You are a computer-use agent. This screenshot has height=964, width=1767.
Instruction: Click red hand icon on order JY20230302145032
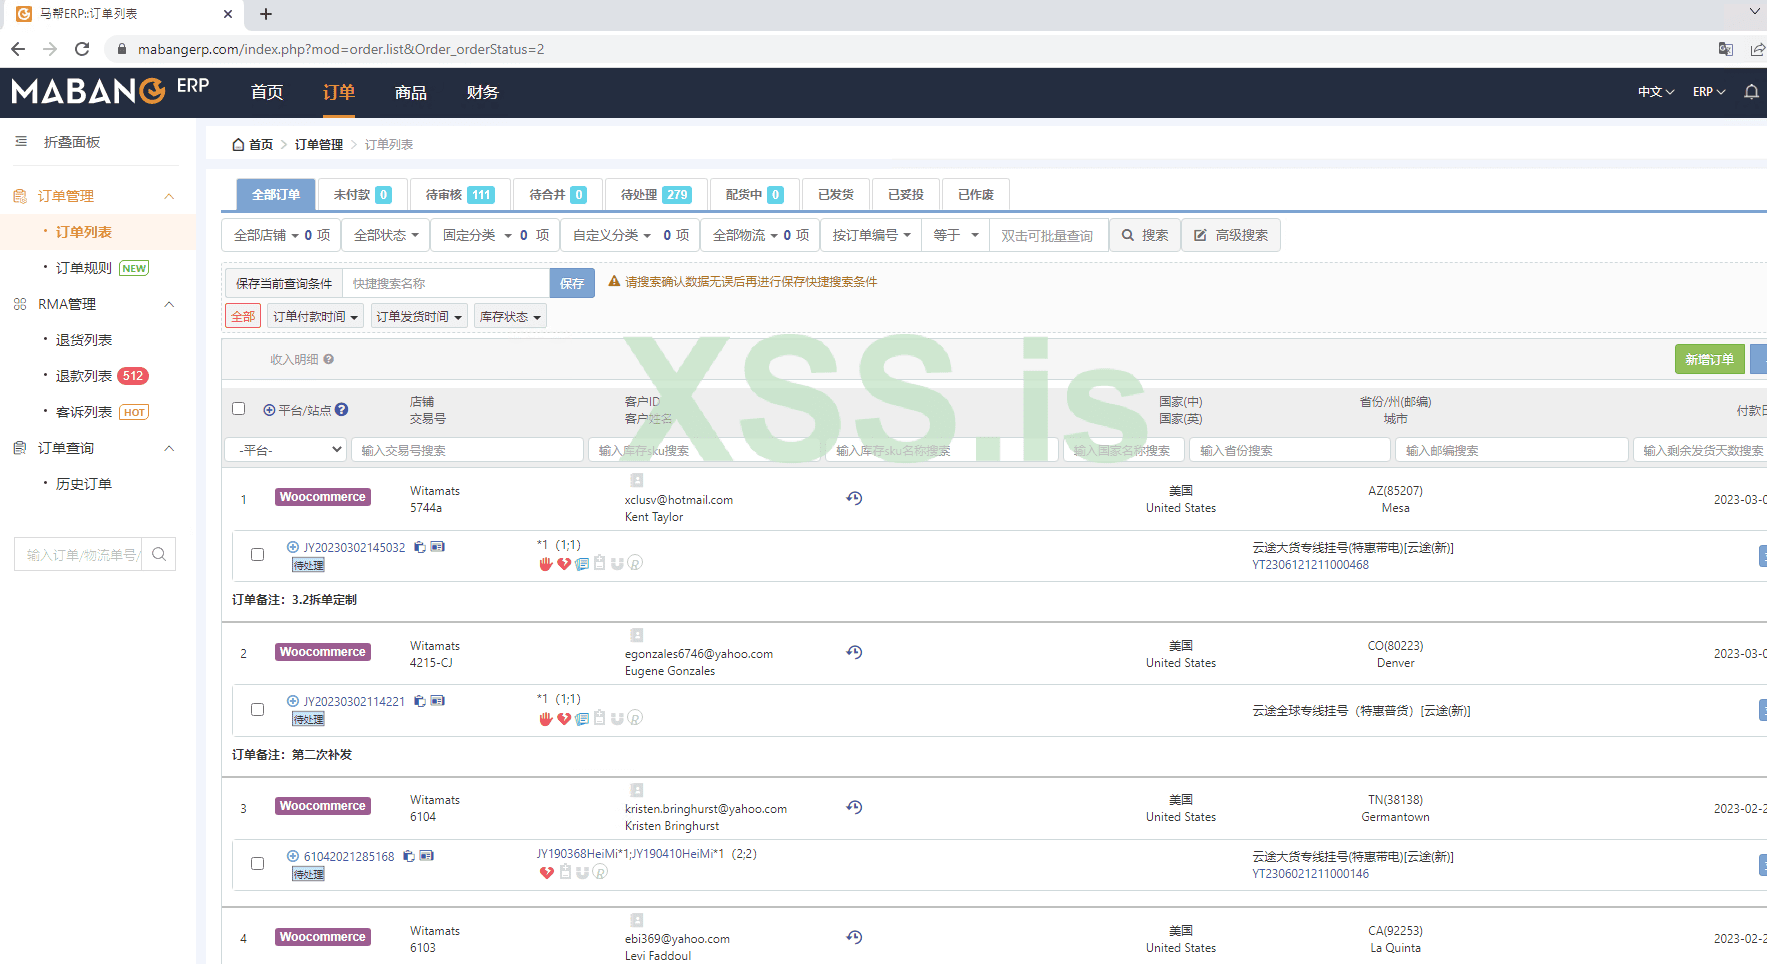(546, 564)
